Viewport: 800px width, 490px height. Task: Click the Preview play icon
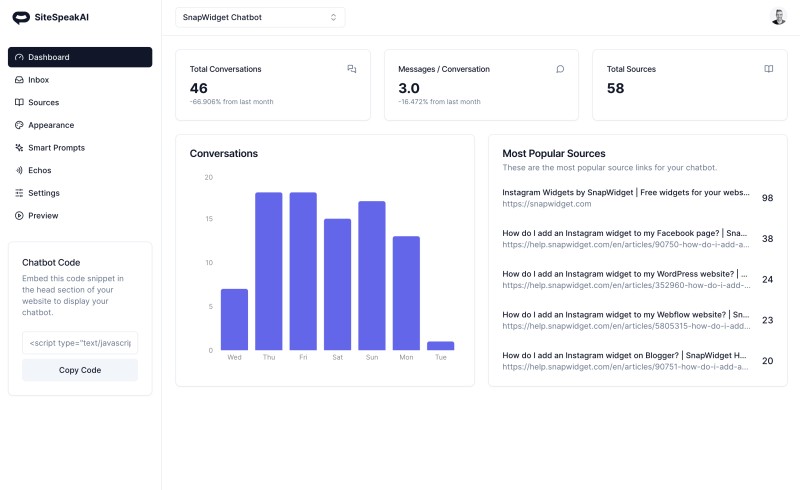click(19, 215)
